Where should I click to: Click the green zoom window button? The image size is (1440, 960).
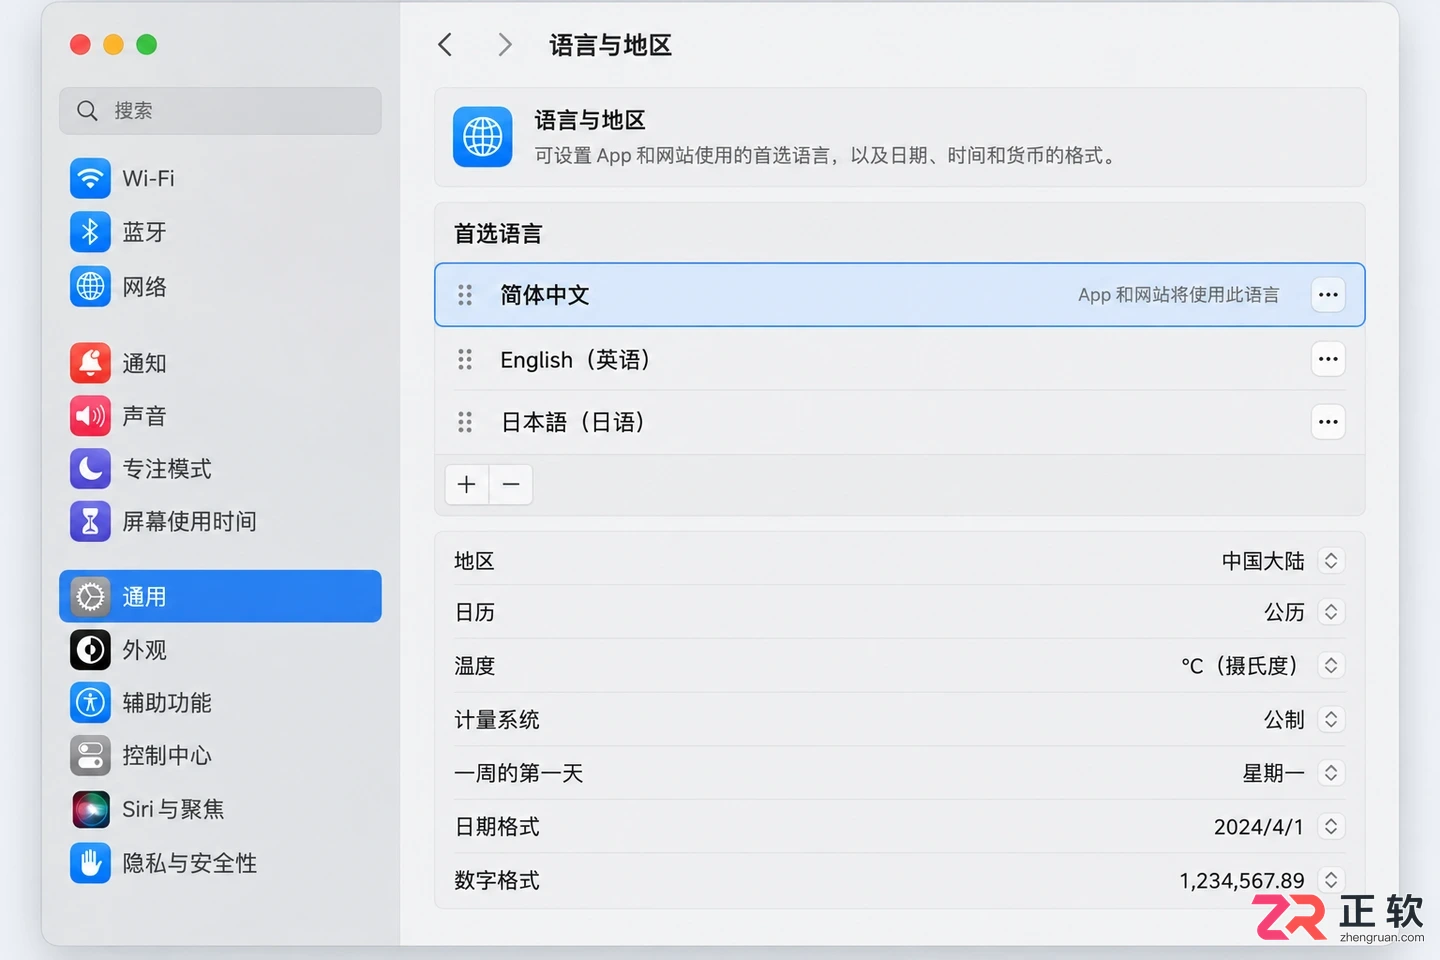(x=146, y=44)
